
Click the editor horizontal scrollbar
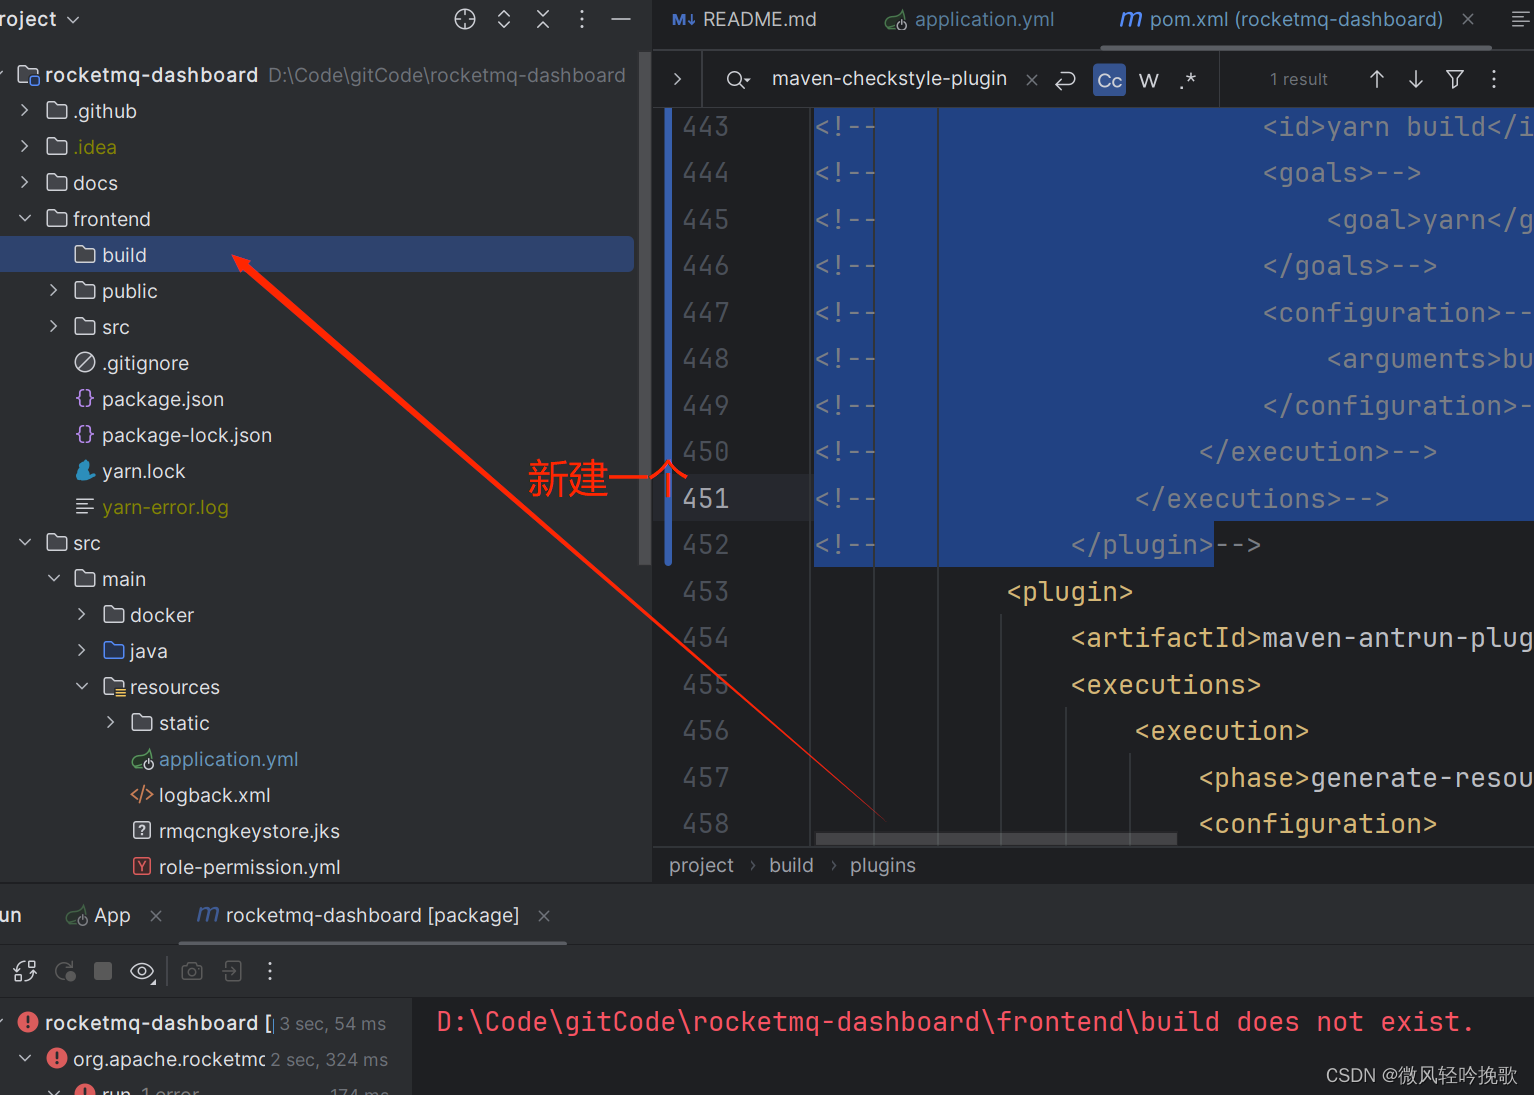[x=996, y=838]
